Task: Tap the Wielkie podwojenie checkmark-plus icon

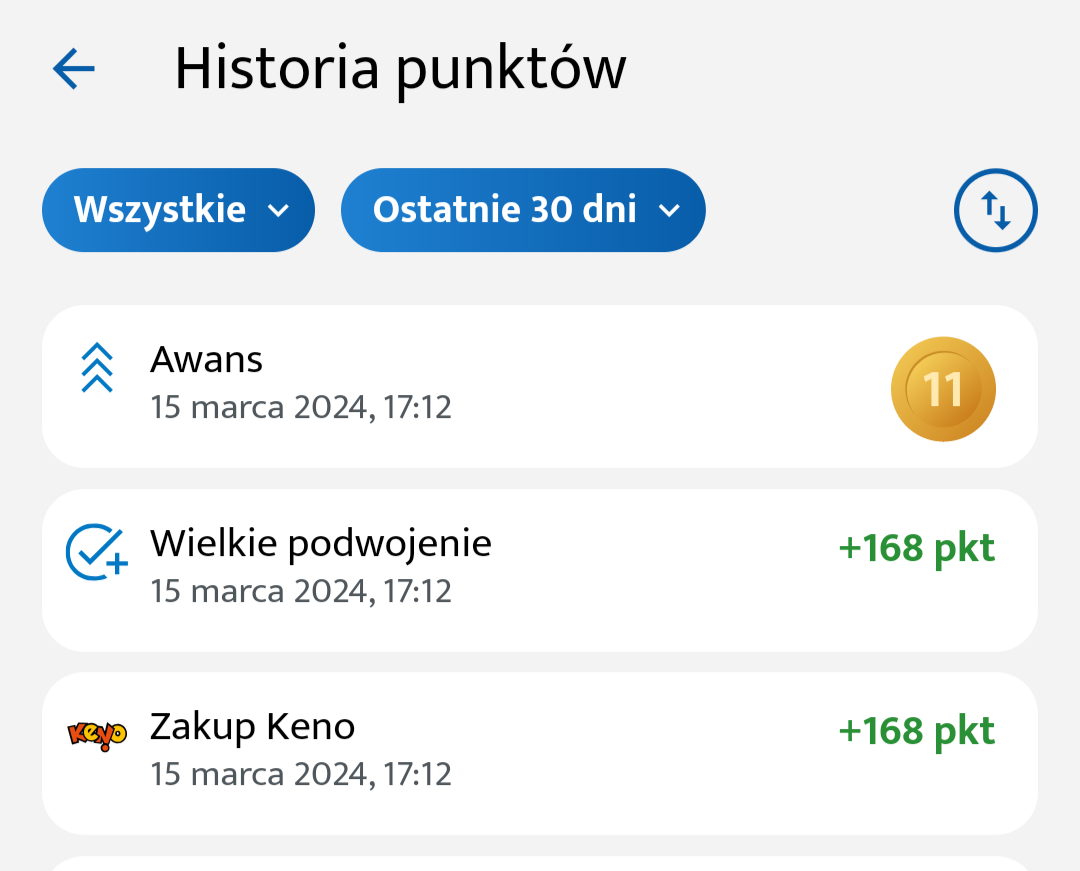Action: point(96,552)
